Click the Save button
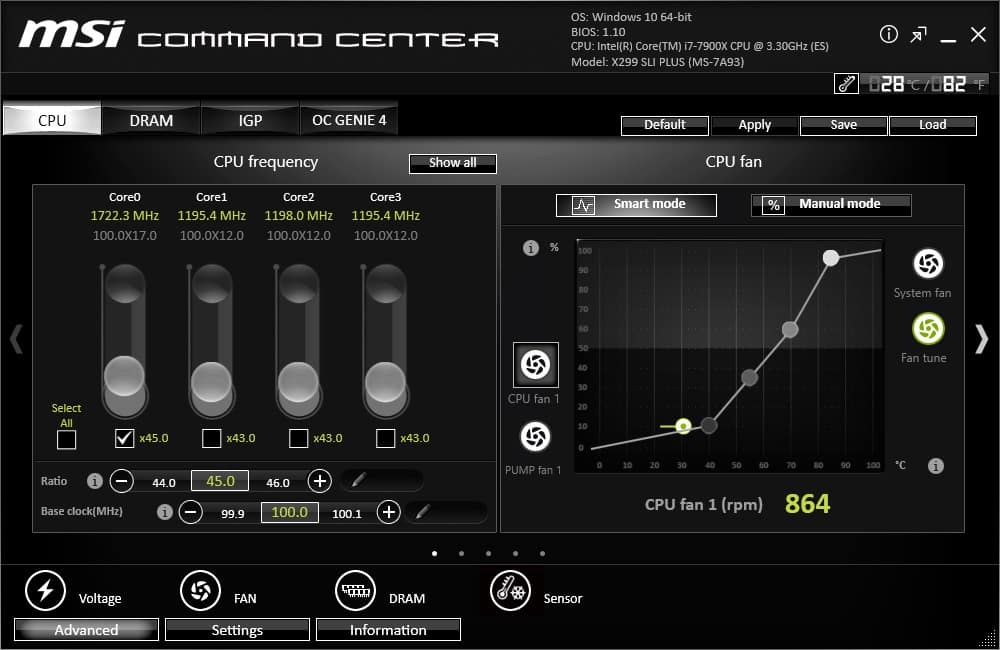 coord(844,125)
